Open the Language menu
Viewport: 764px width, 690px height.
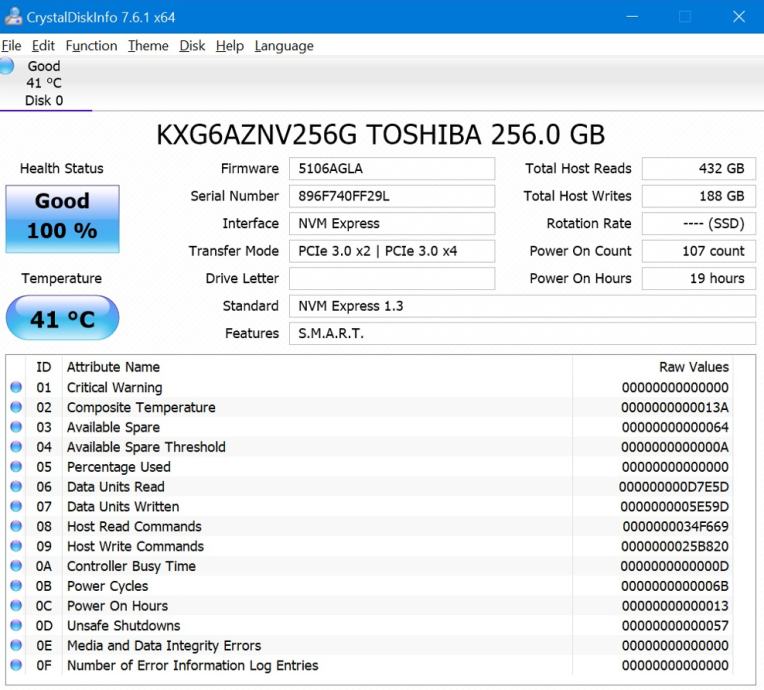284,46
